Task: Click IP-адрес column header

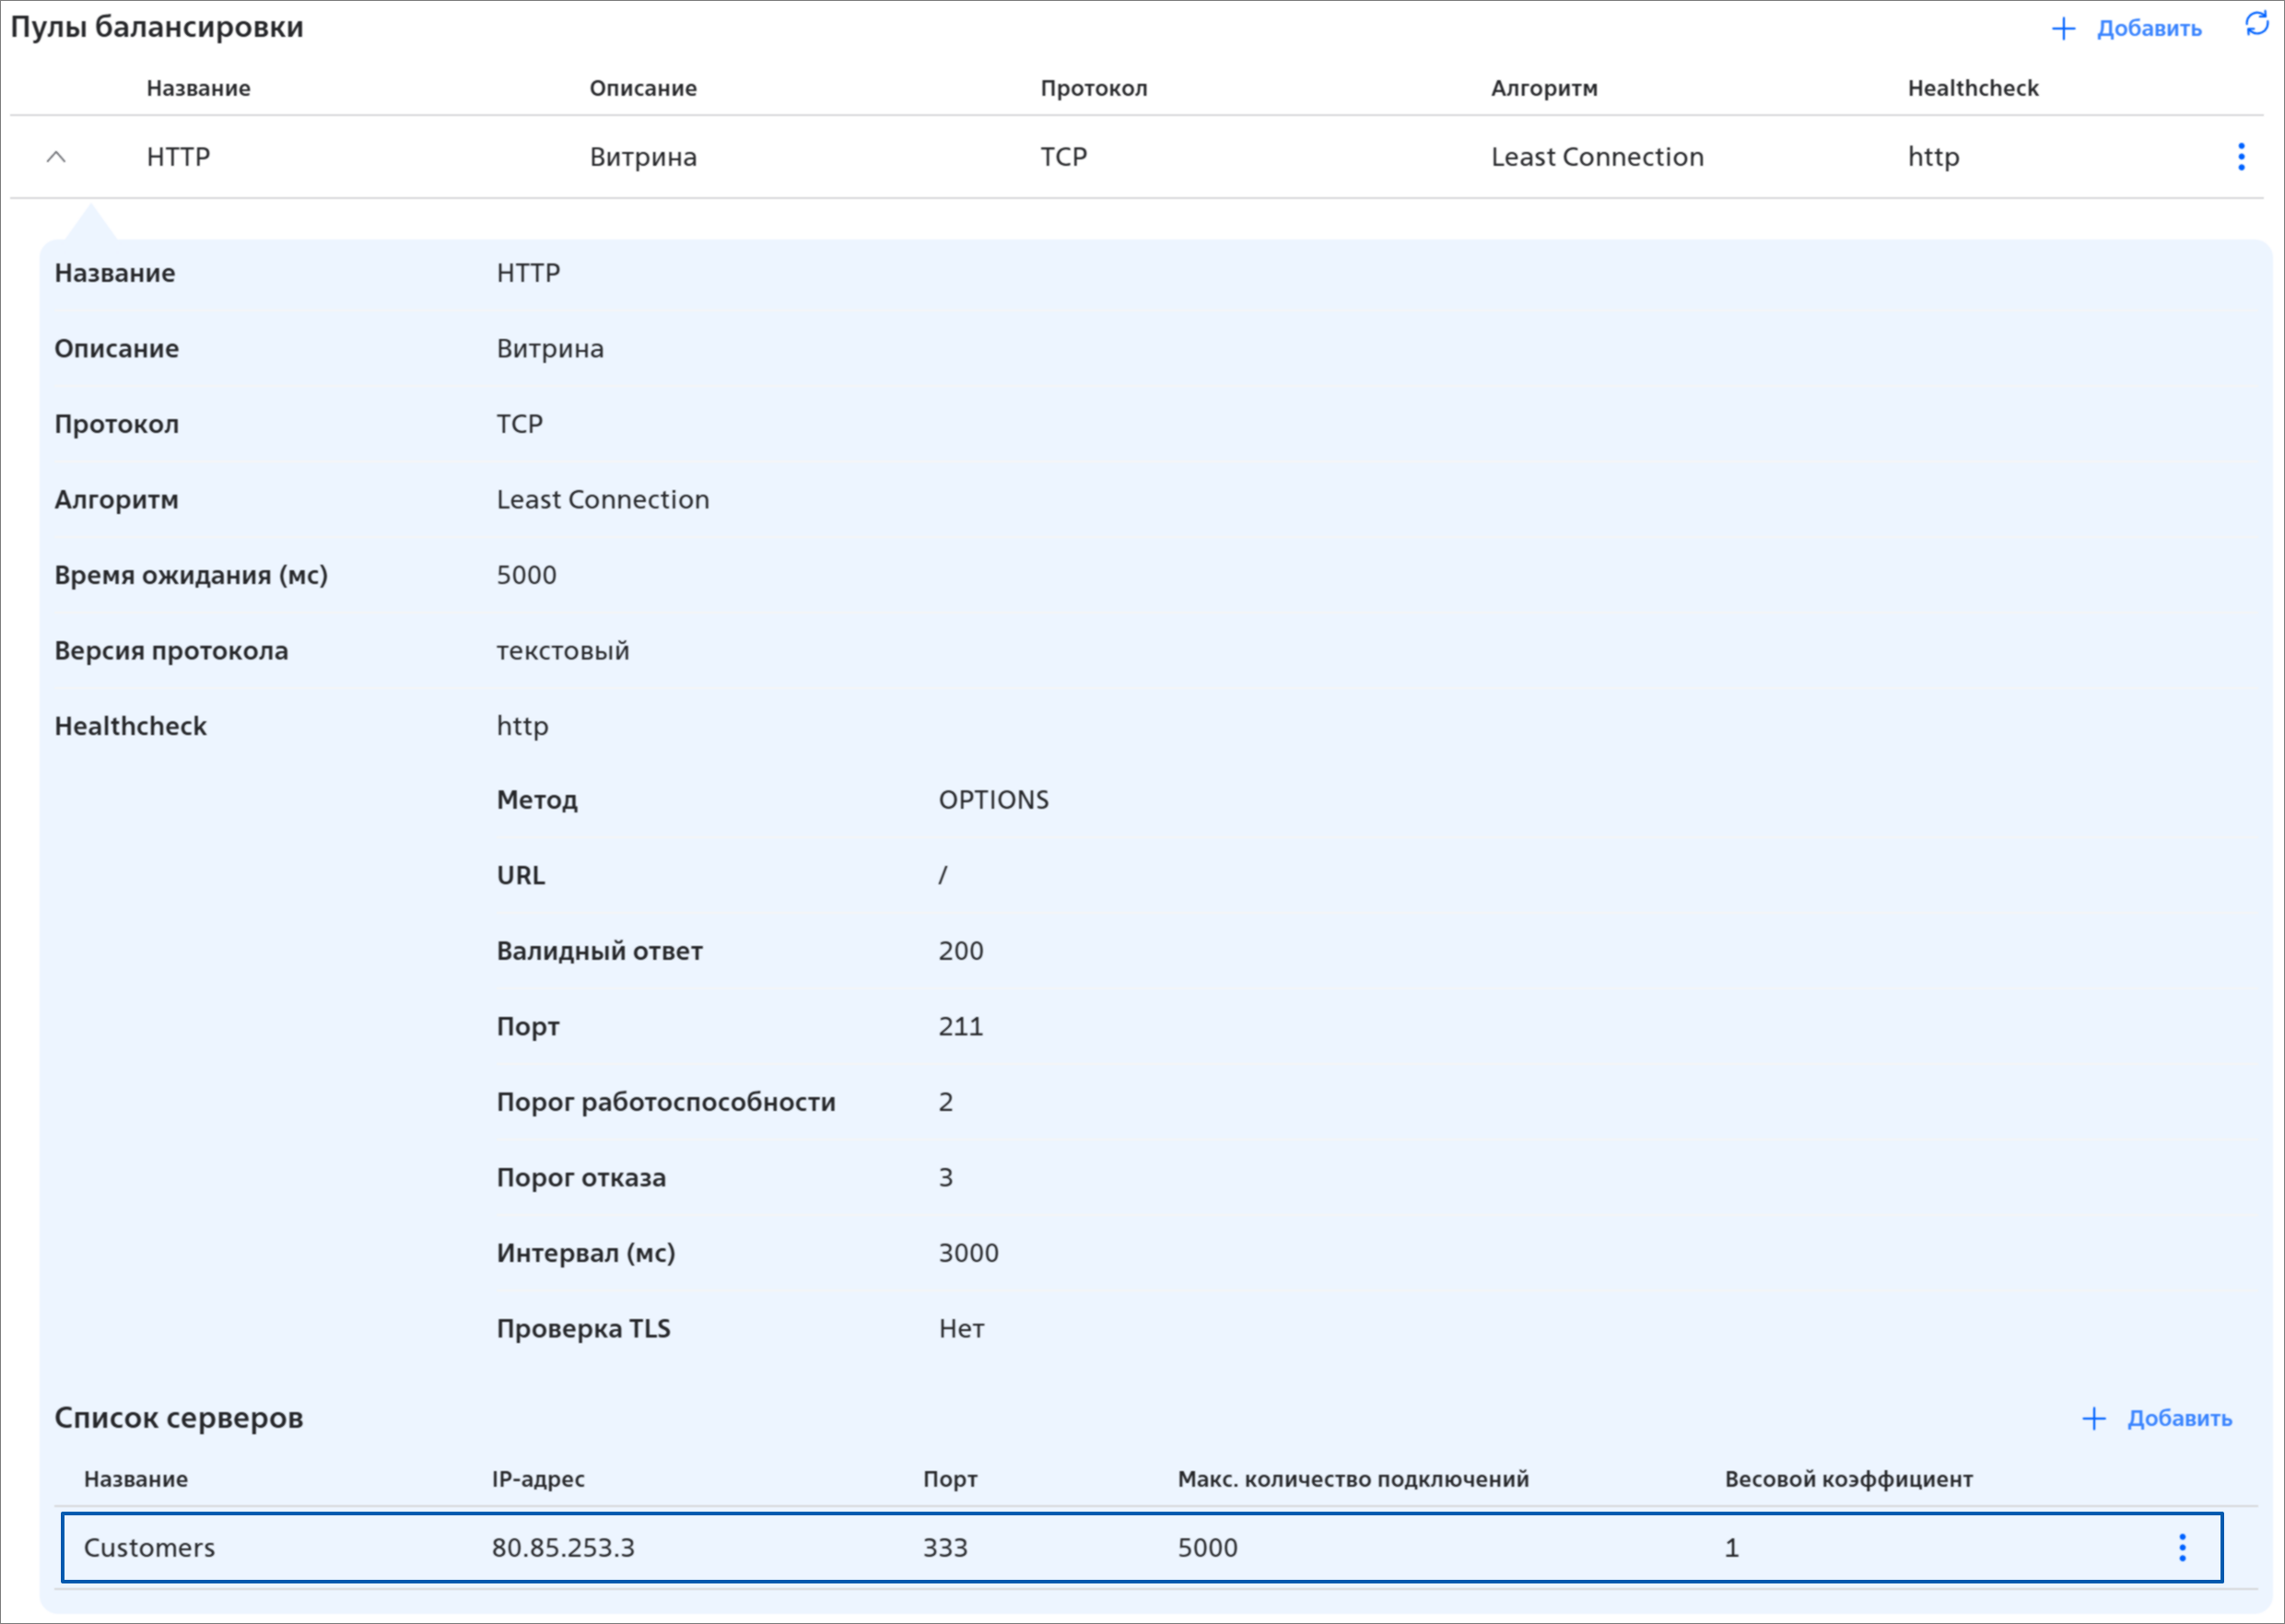Action: 538,1479
